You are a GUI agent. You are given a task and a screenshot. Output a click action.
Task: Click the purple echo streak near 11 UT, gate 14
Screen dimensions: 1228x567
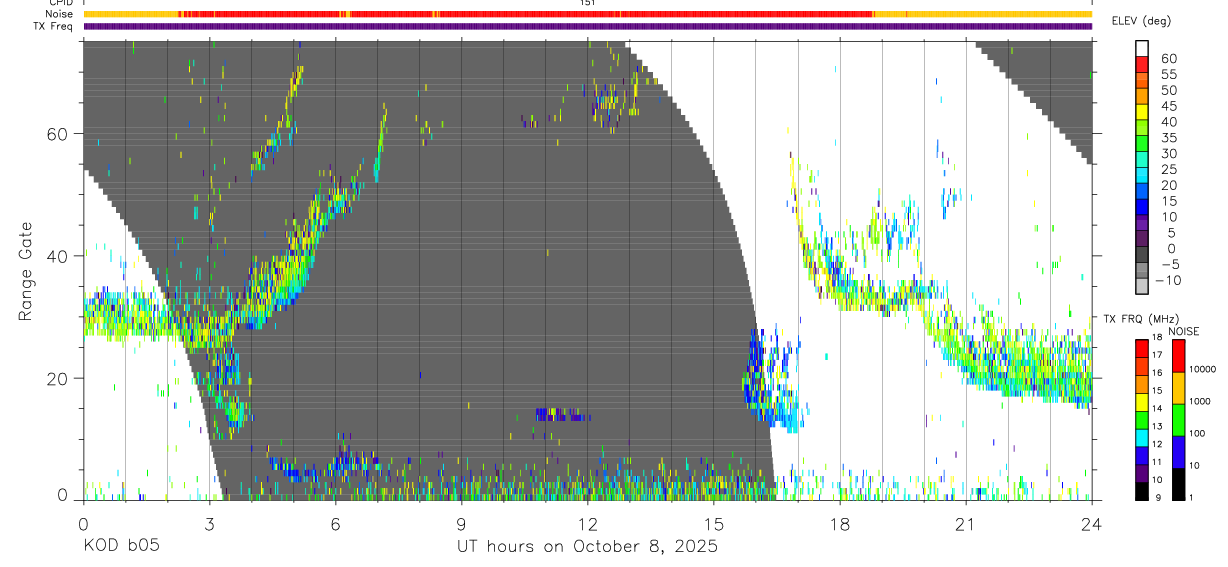562,414
